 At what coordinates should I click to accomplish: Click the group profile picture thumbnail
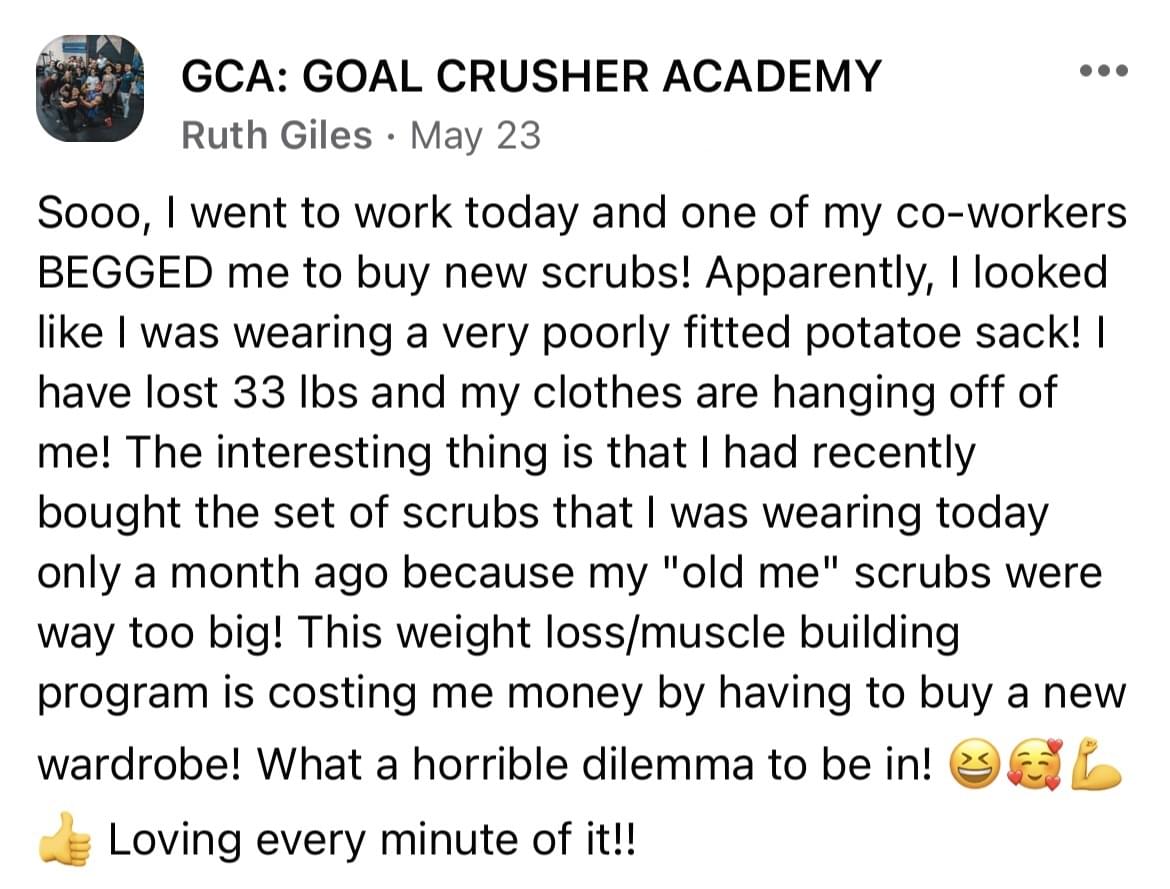pyautogui.click(x=90, y=88)
